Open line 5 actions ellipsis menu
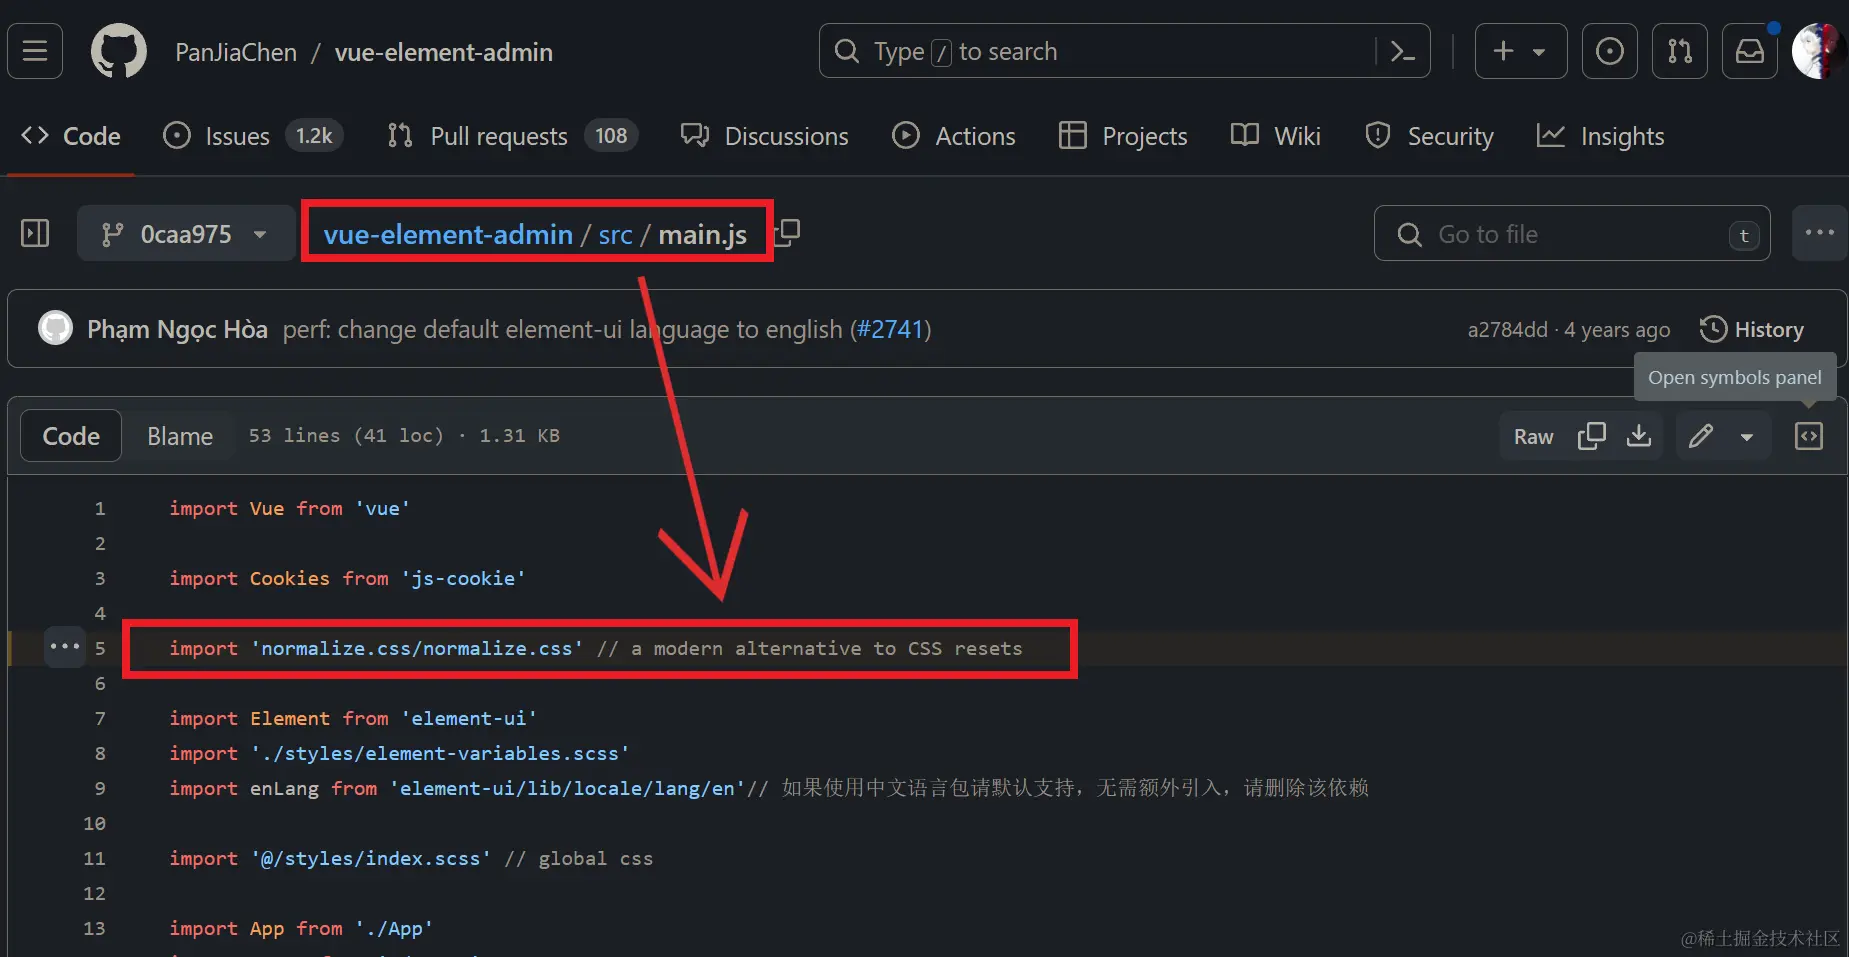This screenshot has height=957, width=1849. click(x=65, y=646)
